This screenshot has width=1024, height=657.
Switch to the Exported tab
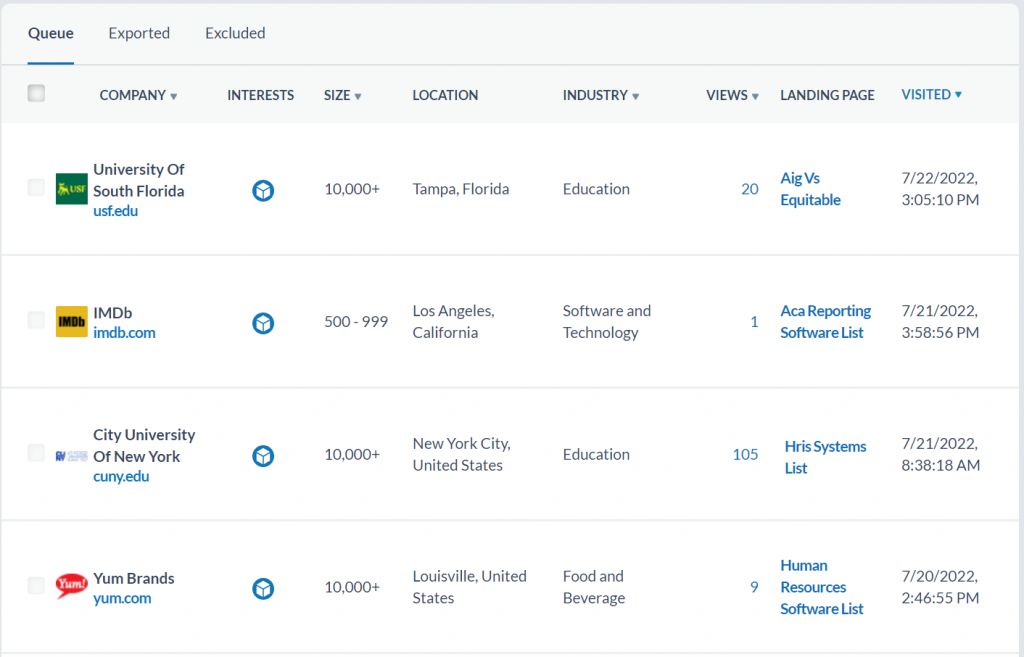pos(139,33)
